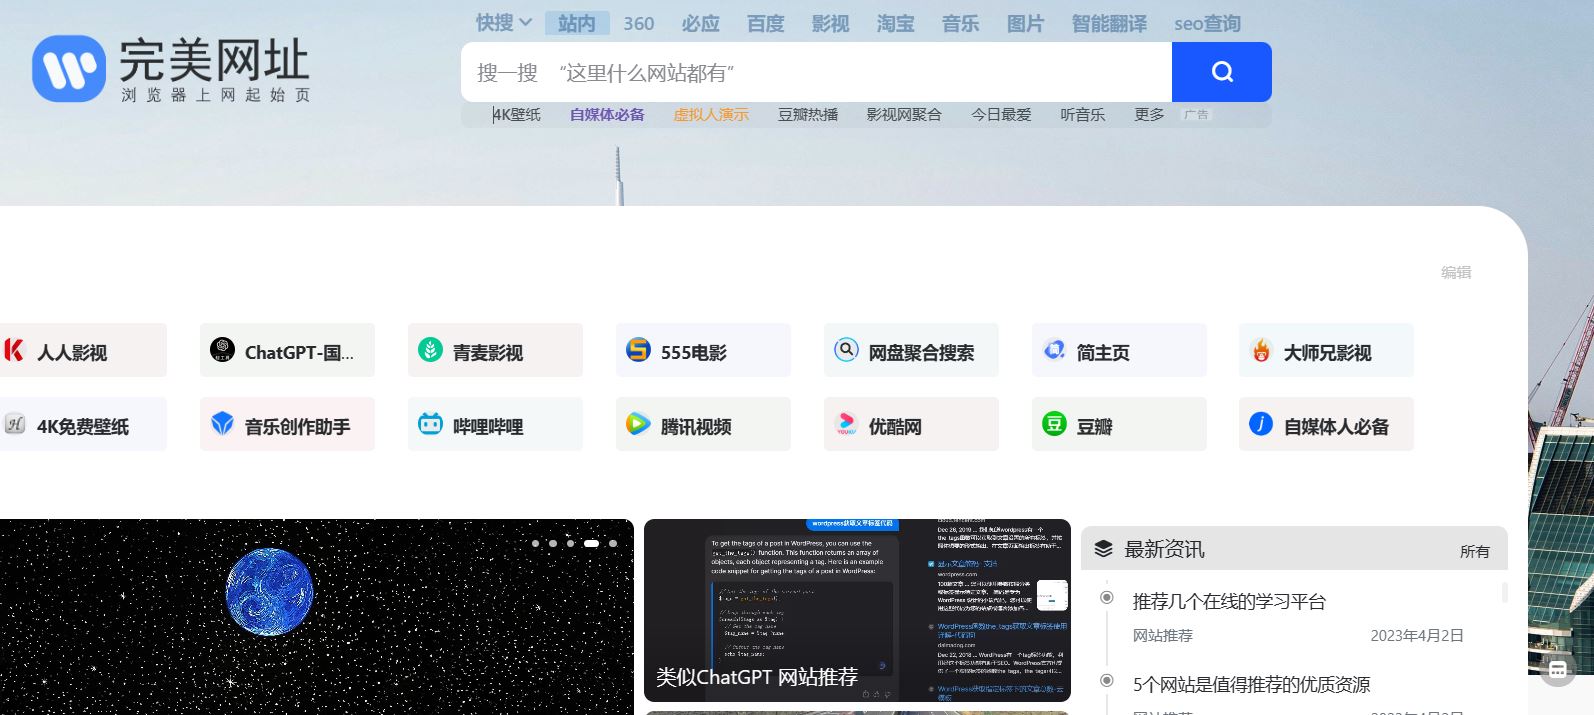Click the 完美网址 site logo
This screenshot has width=1594, height=715.
[170, 69]
